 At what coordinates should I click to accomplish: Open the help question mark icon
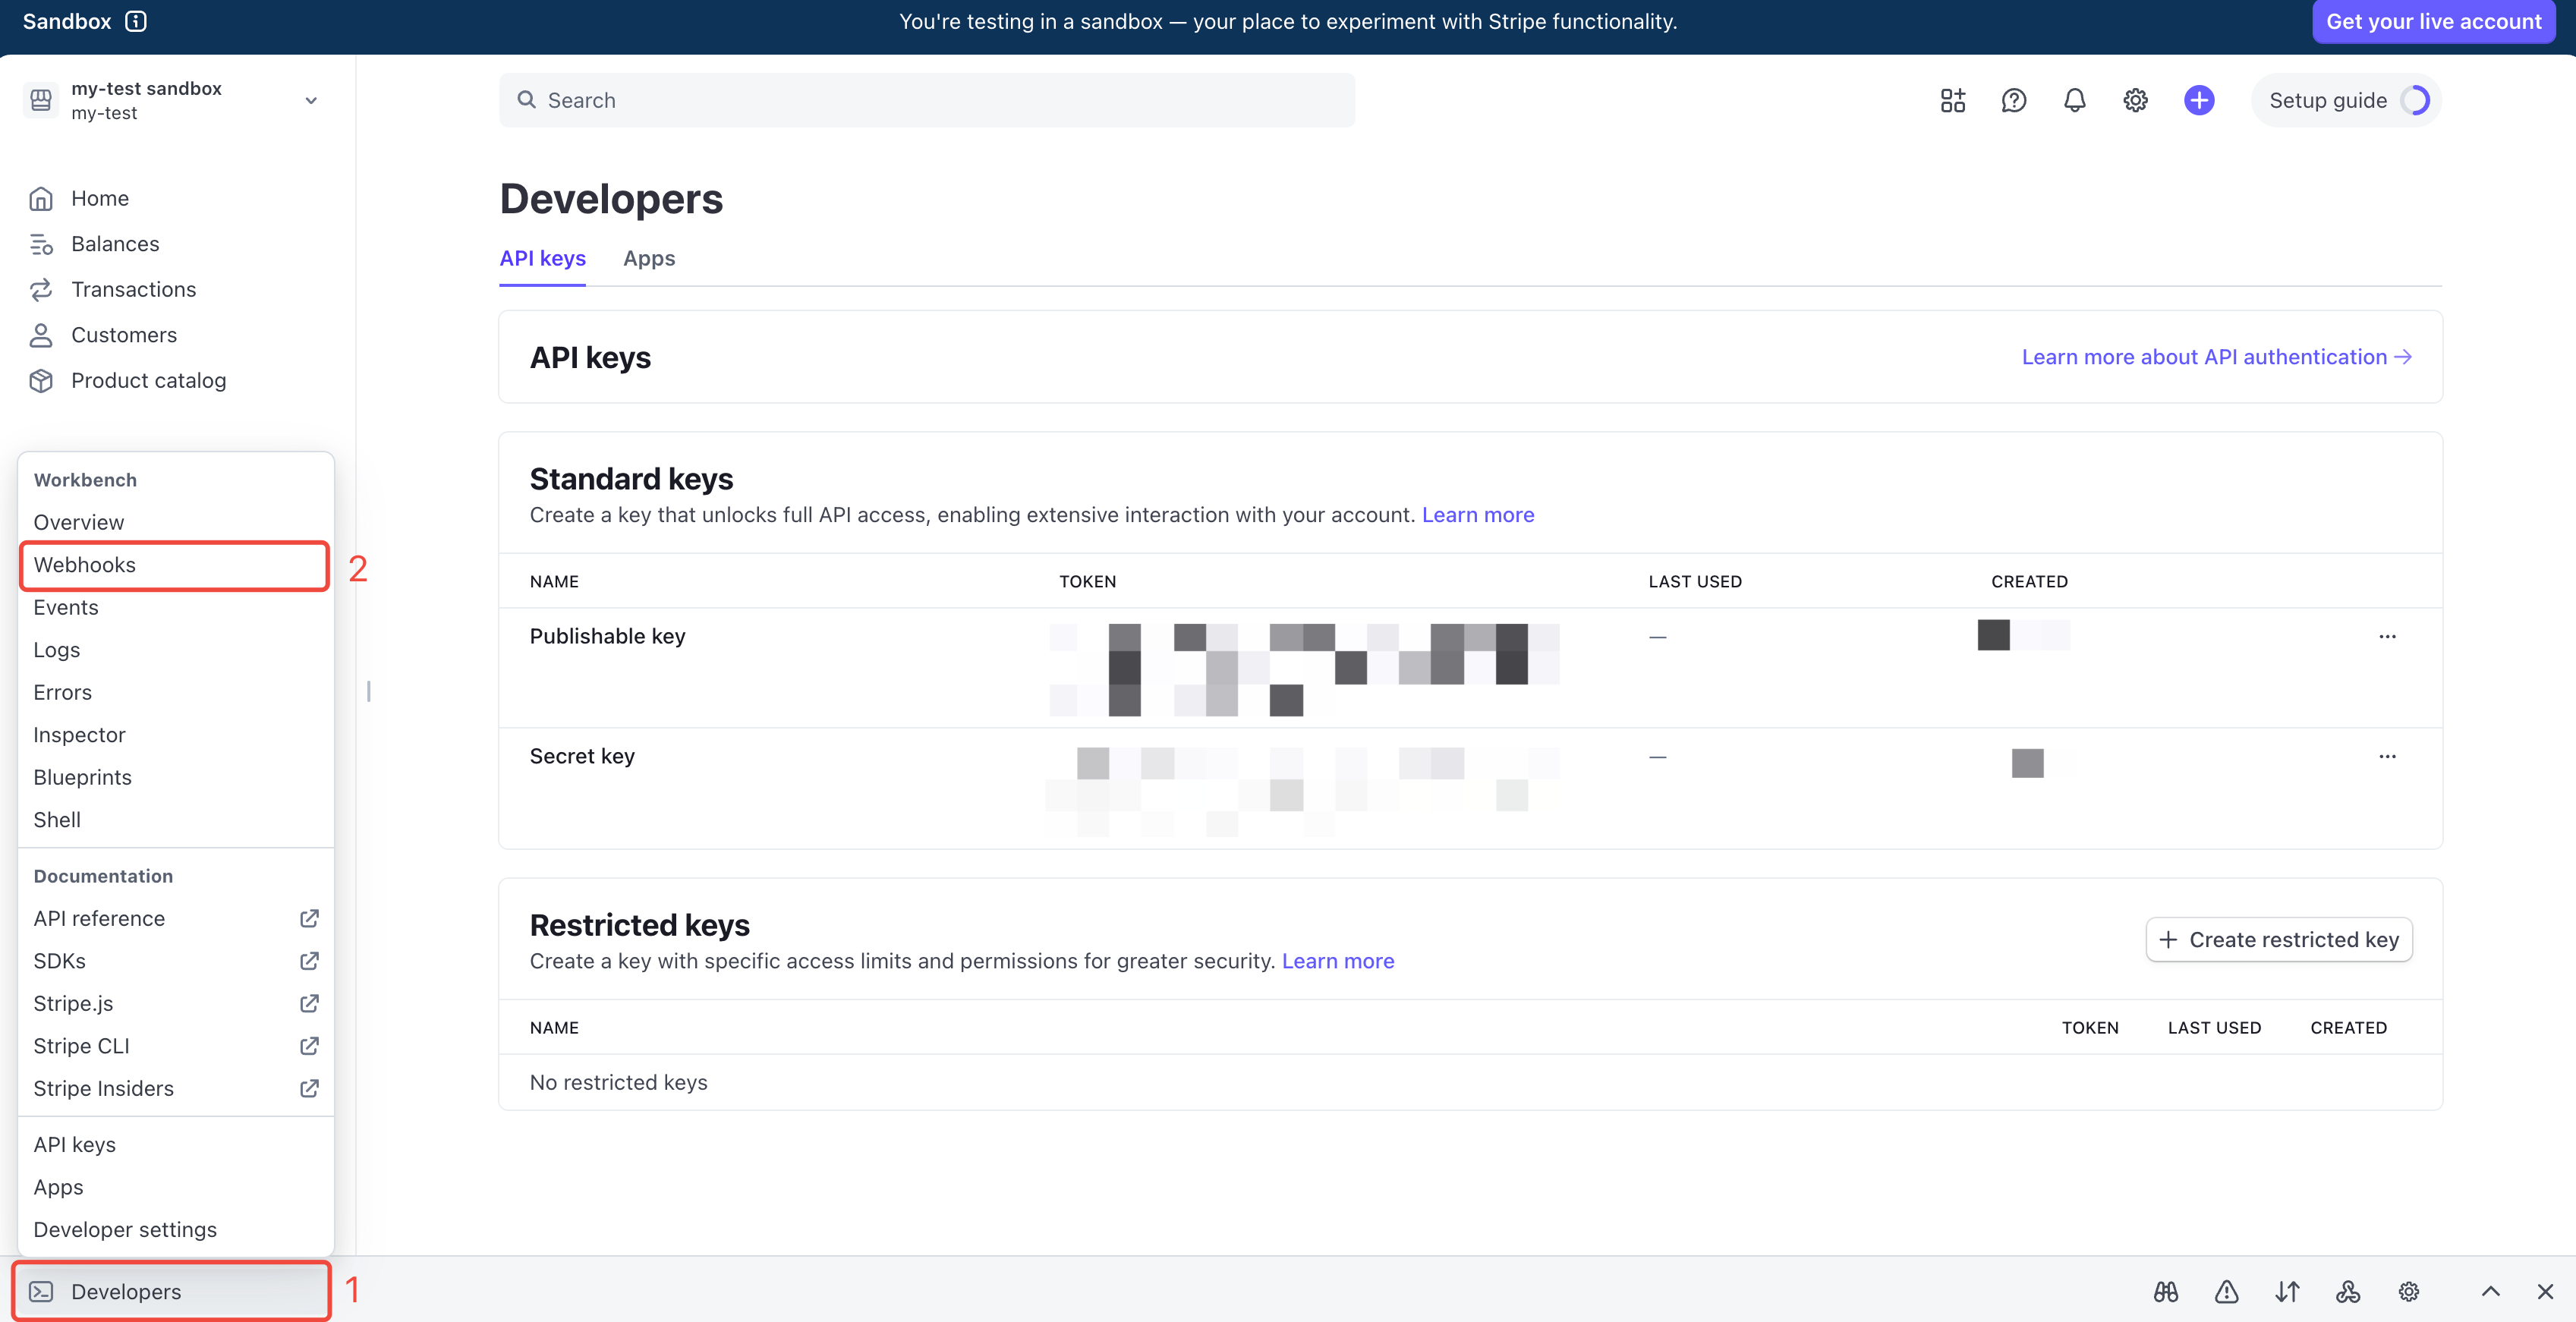pyautogui.click(x=2013, y=100)
